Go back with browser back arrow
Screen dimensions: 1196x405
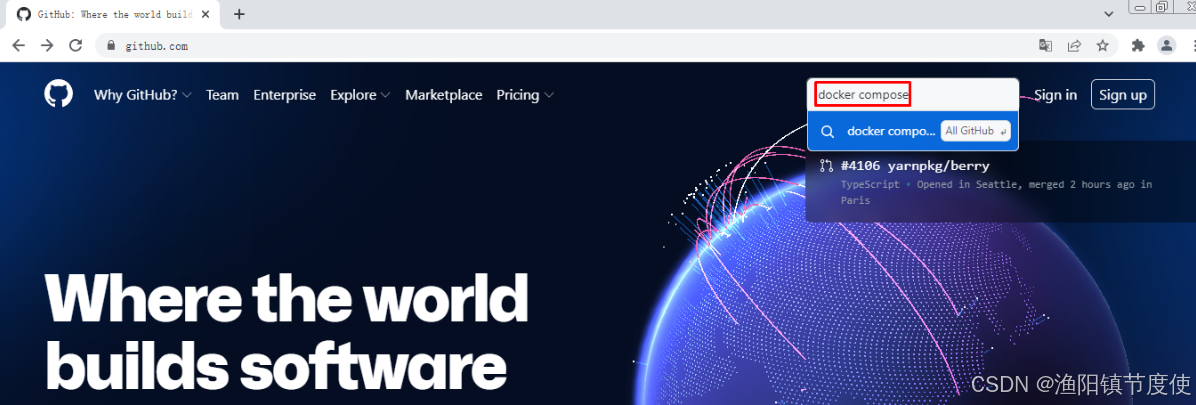19,46
